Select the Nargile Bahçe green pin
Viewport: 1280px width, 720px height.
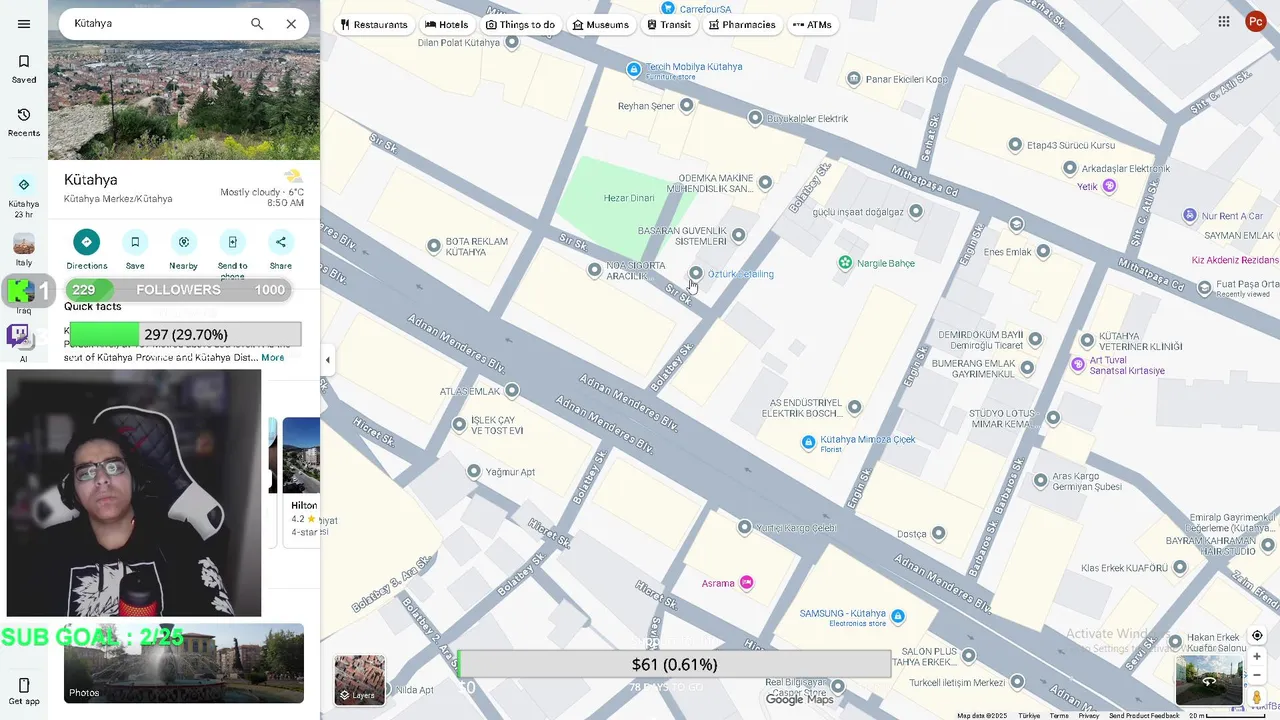845,263
